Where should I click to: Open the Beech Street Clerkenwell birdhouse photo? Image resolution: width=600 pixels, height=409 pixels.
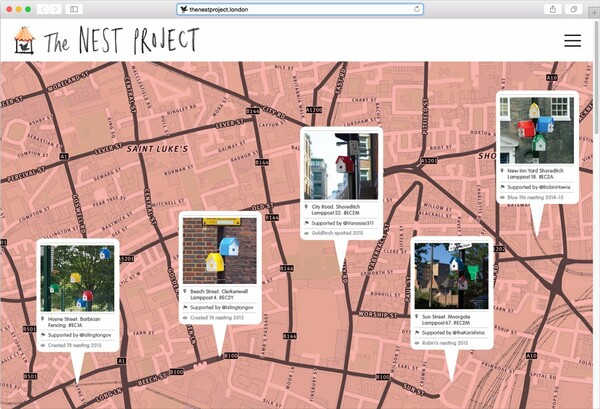tap(220, 251)
